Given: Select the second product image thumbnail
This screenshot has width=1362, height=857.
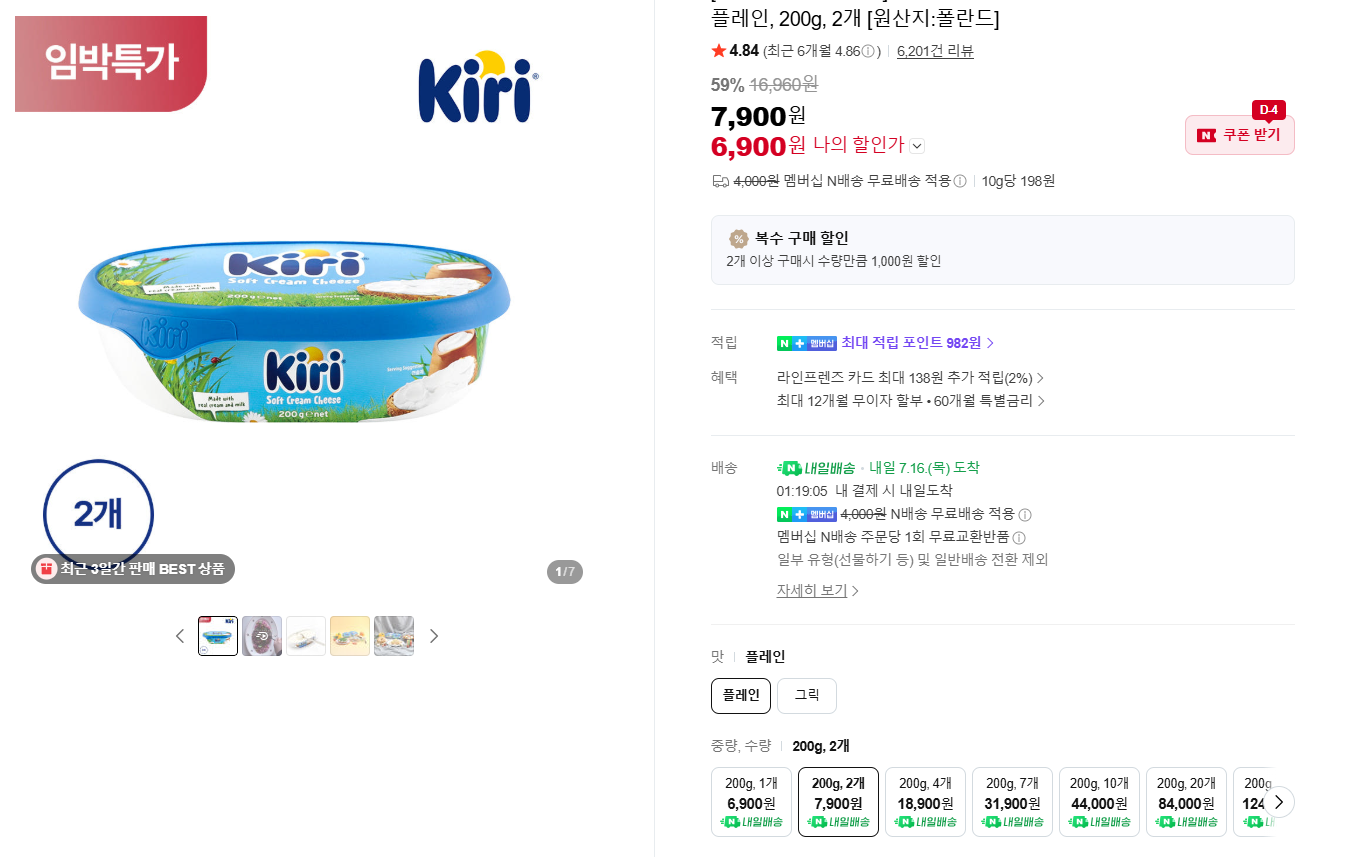Looking at the screenshot, I should pyautogui.click(x=262, y=636).
